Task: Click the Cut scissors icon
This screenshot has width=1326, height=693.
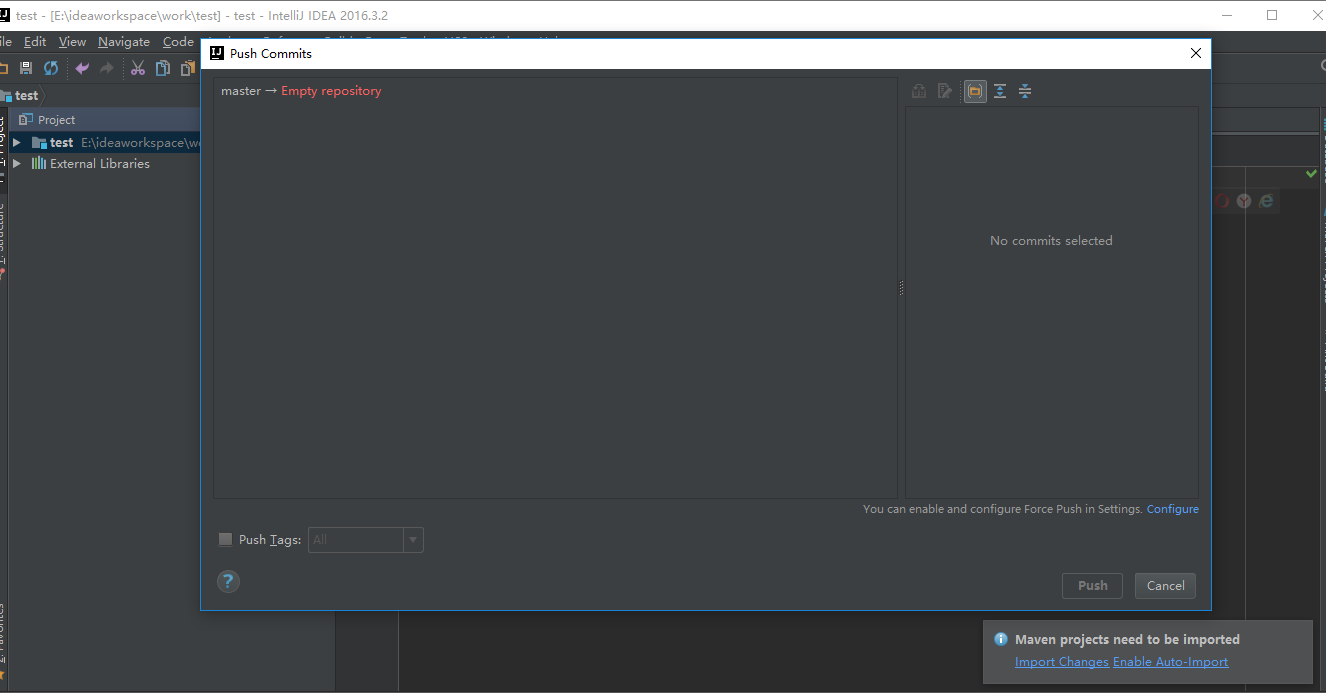Action: tap(138, 68)
